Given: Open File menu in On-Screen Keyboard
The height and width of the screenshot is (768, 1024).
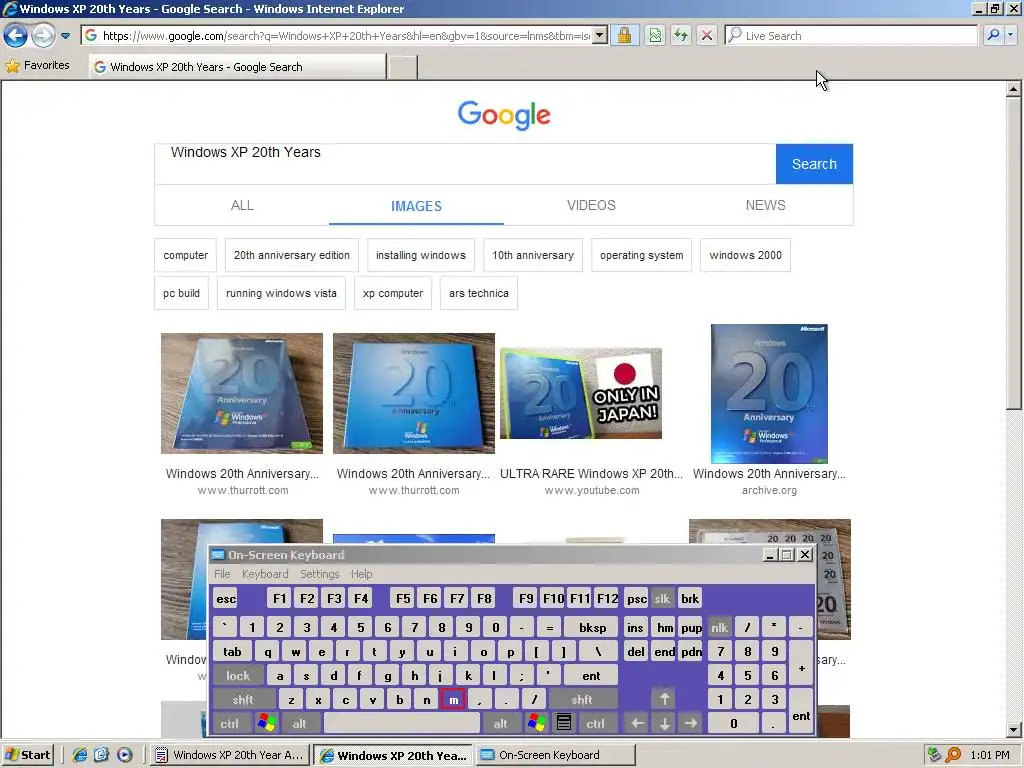Looking at the screenshot, I should [x=222, y=574].
